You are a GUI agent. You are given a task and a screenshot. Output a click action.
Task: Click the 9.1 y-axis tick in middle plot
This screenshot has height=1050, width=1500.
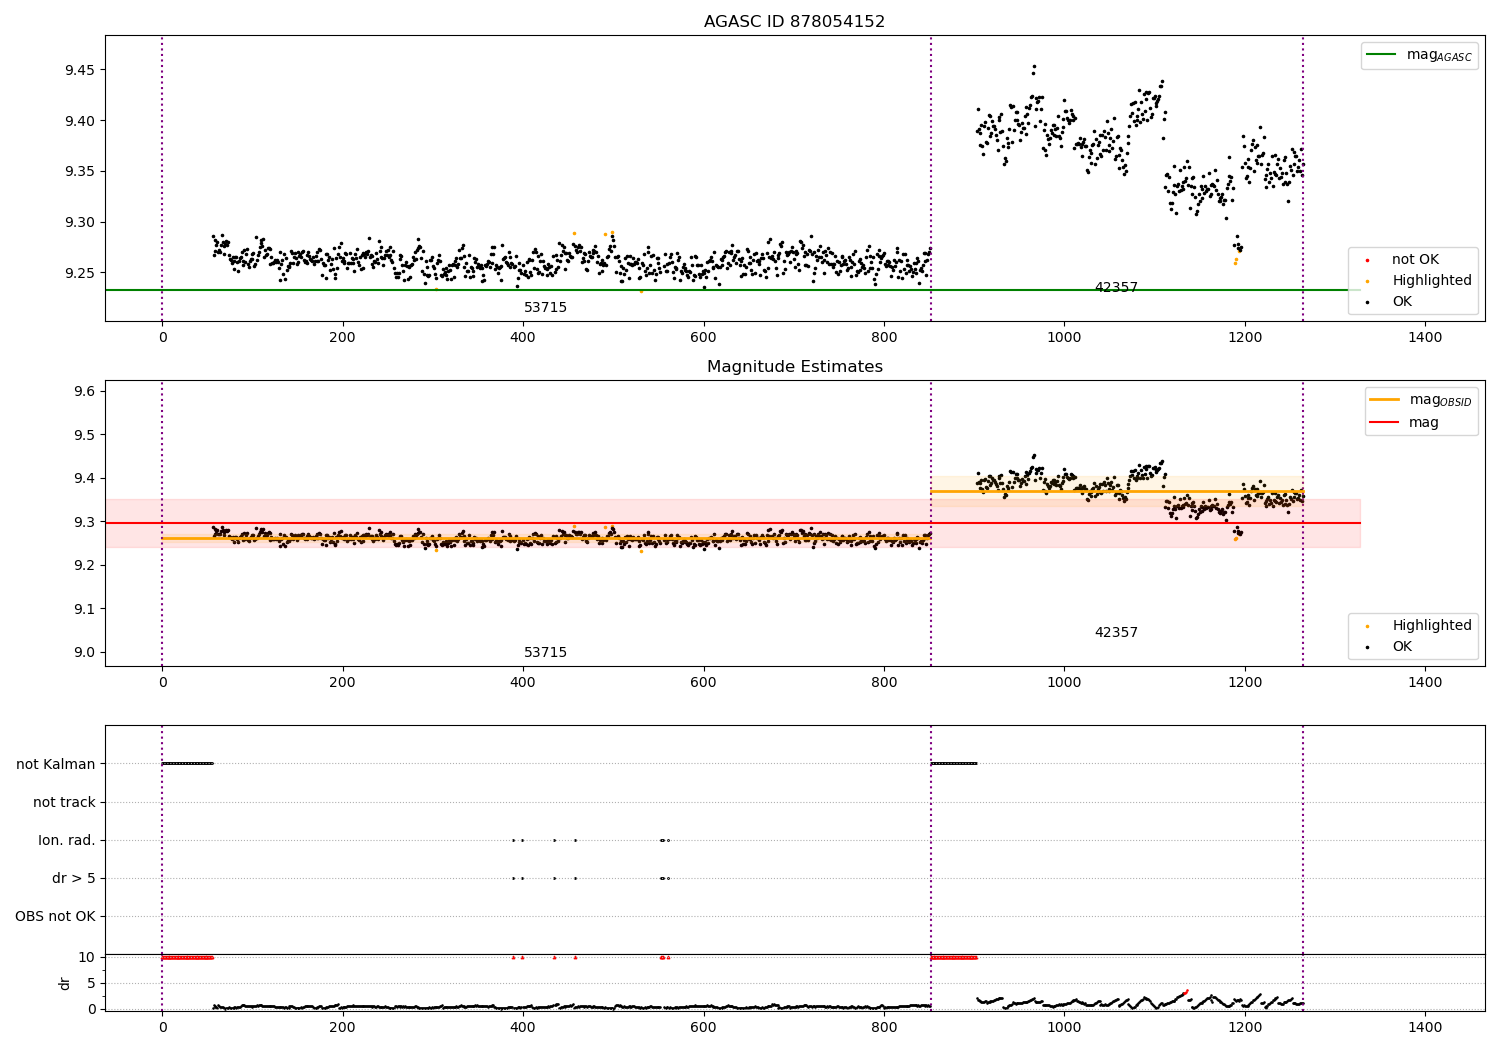click(x=83, y=610)
